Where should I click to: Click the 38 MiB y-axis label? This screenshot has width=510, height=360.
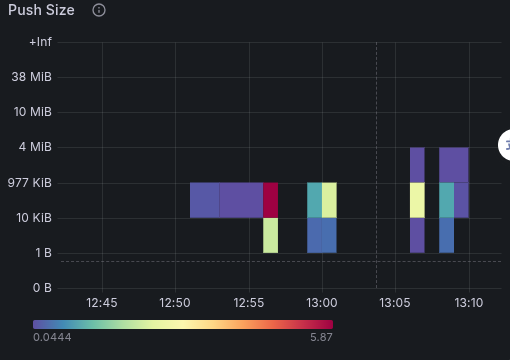[32, 77]
